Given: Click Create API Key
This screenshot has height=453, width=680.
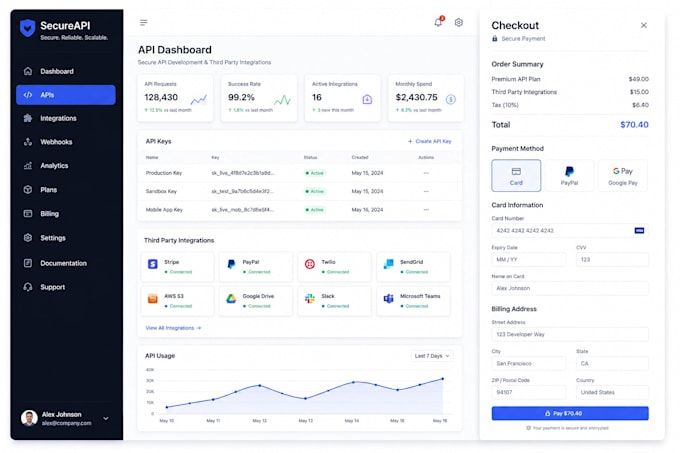Looking at the screenshot, I should click(x=429, y=141).
